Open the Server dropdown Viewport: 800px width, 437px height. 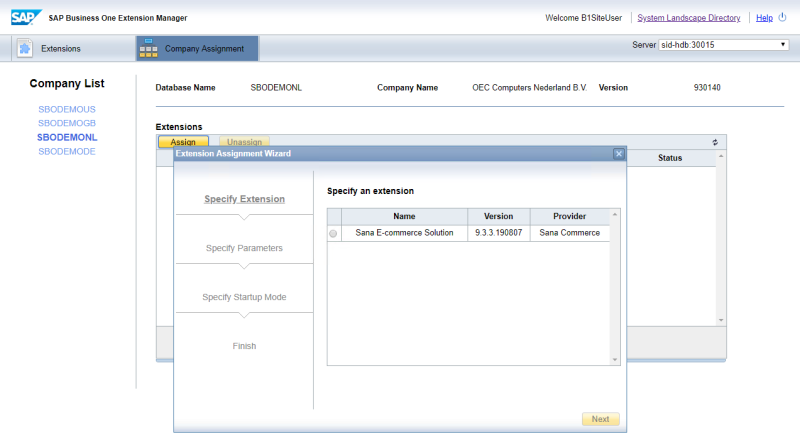[x=723, y=45]
